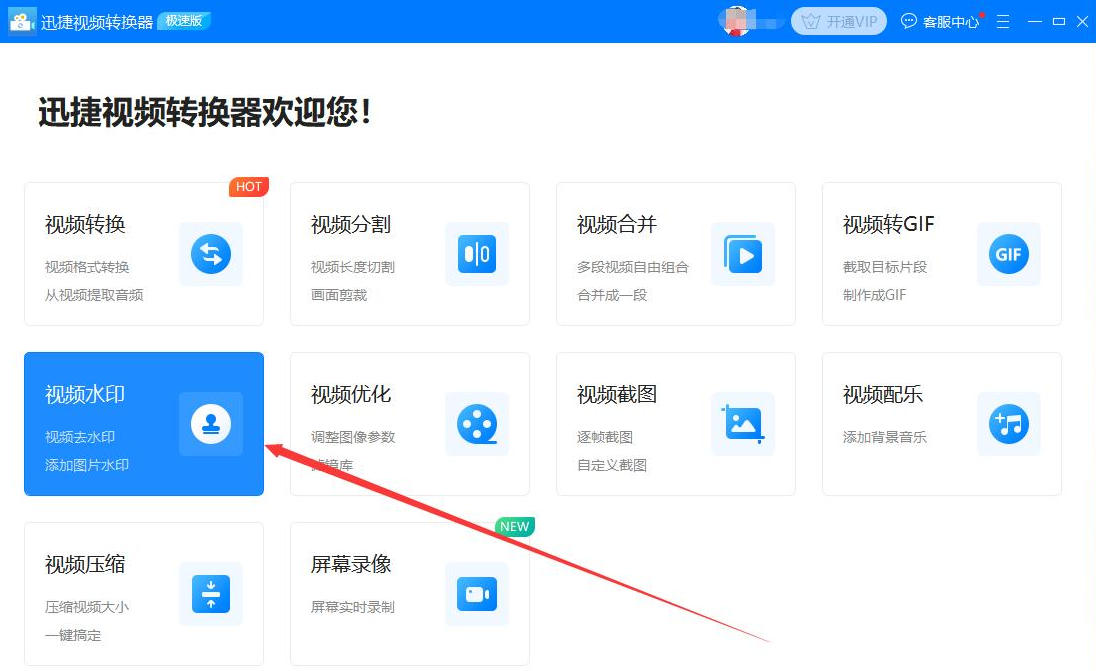Viewport: 1096px width, 671px height.
Task: Click the 从视频提取音频 text
Action: pyautogui.click(x=94, y=295)
